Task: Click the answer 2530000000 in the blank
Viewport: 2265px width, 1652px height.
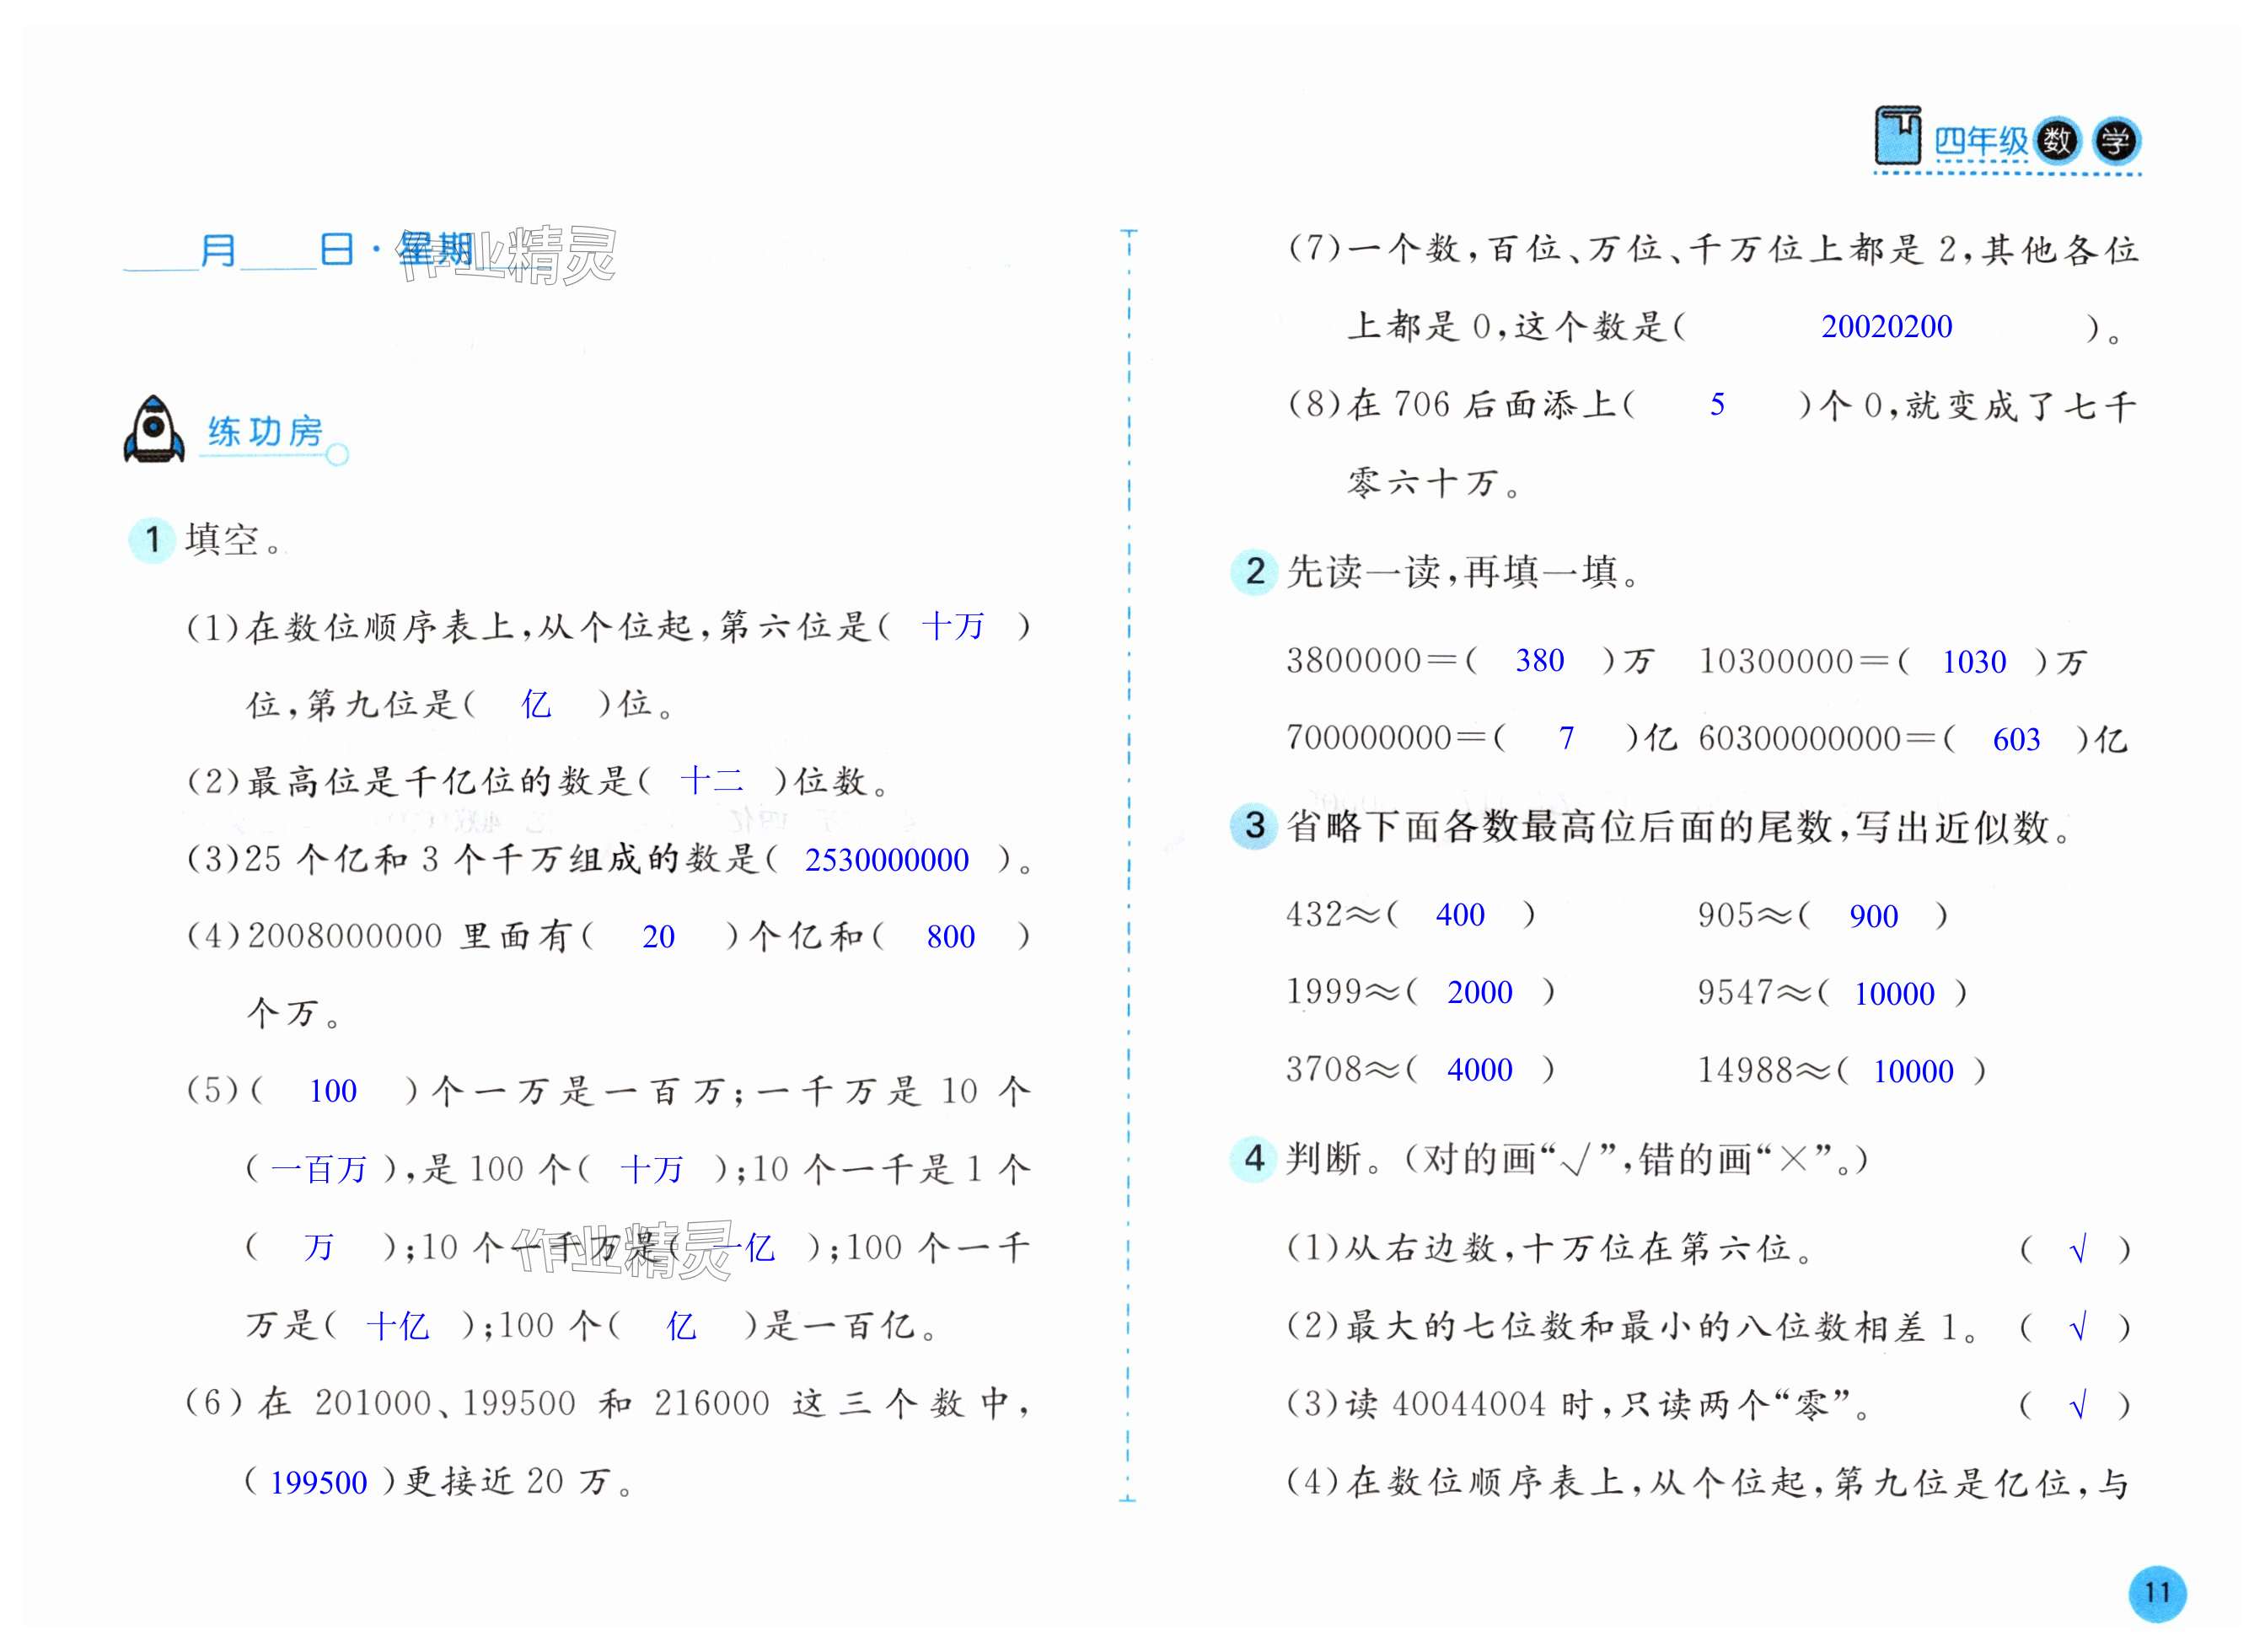Action: tap(886, 860)
